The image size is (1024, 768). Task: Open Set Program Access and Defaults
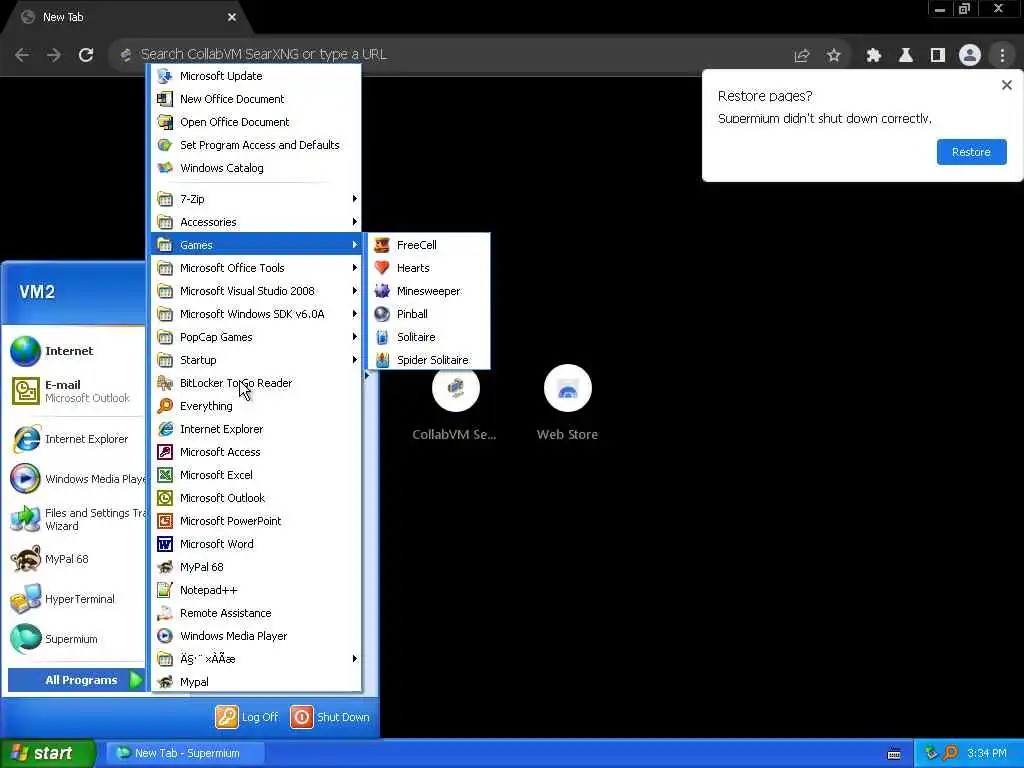point(256,145)
